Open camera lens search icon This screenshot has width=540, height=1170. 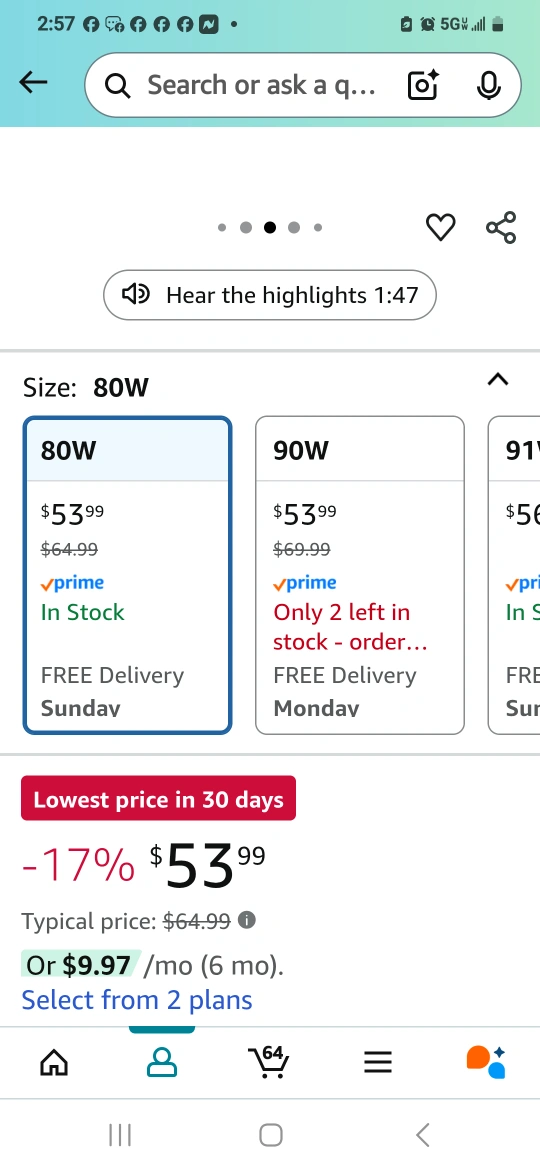tap(423, 85)
